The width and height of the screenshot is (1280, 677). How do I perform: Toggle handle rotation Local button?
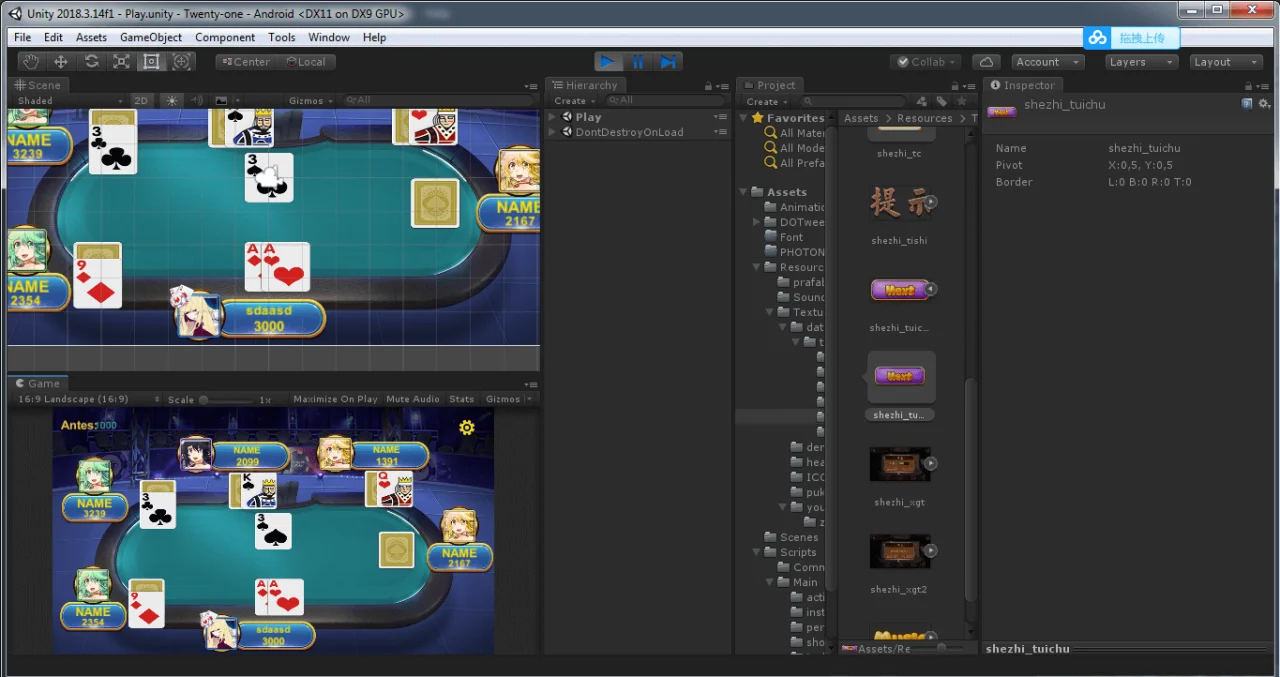(306, 62)
